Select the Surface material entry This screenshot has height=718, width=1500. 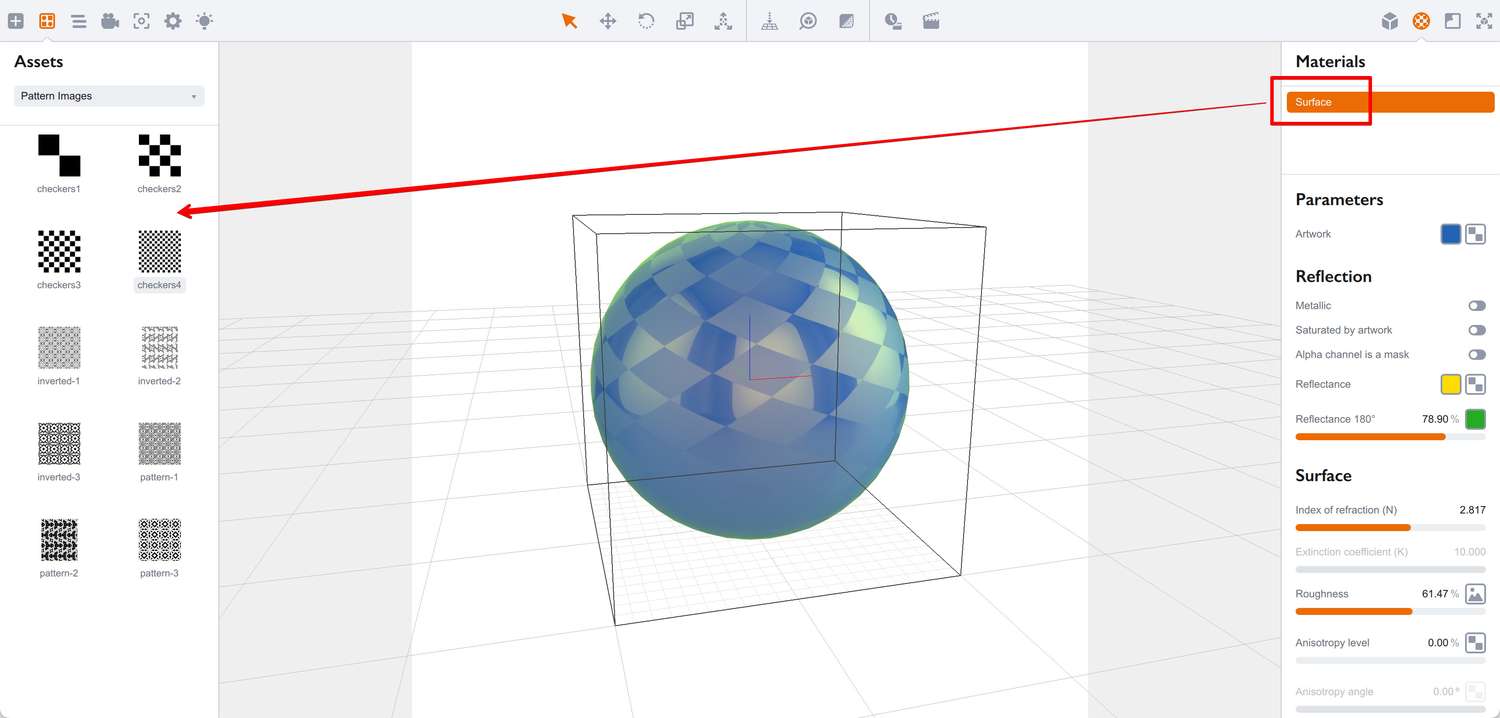[x=1390, y=102]
